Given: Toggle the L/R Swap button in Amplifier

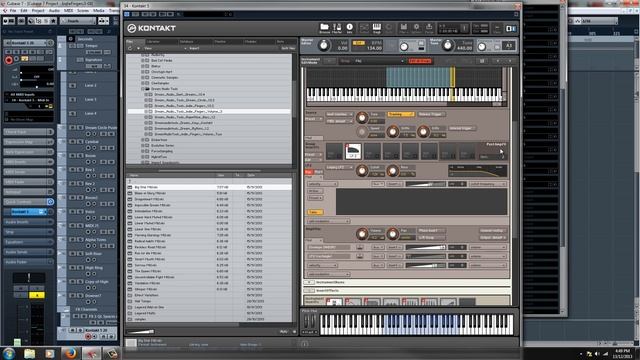Looking at the screenshot, I should point(431,237).
